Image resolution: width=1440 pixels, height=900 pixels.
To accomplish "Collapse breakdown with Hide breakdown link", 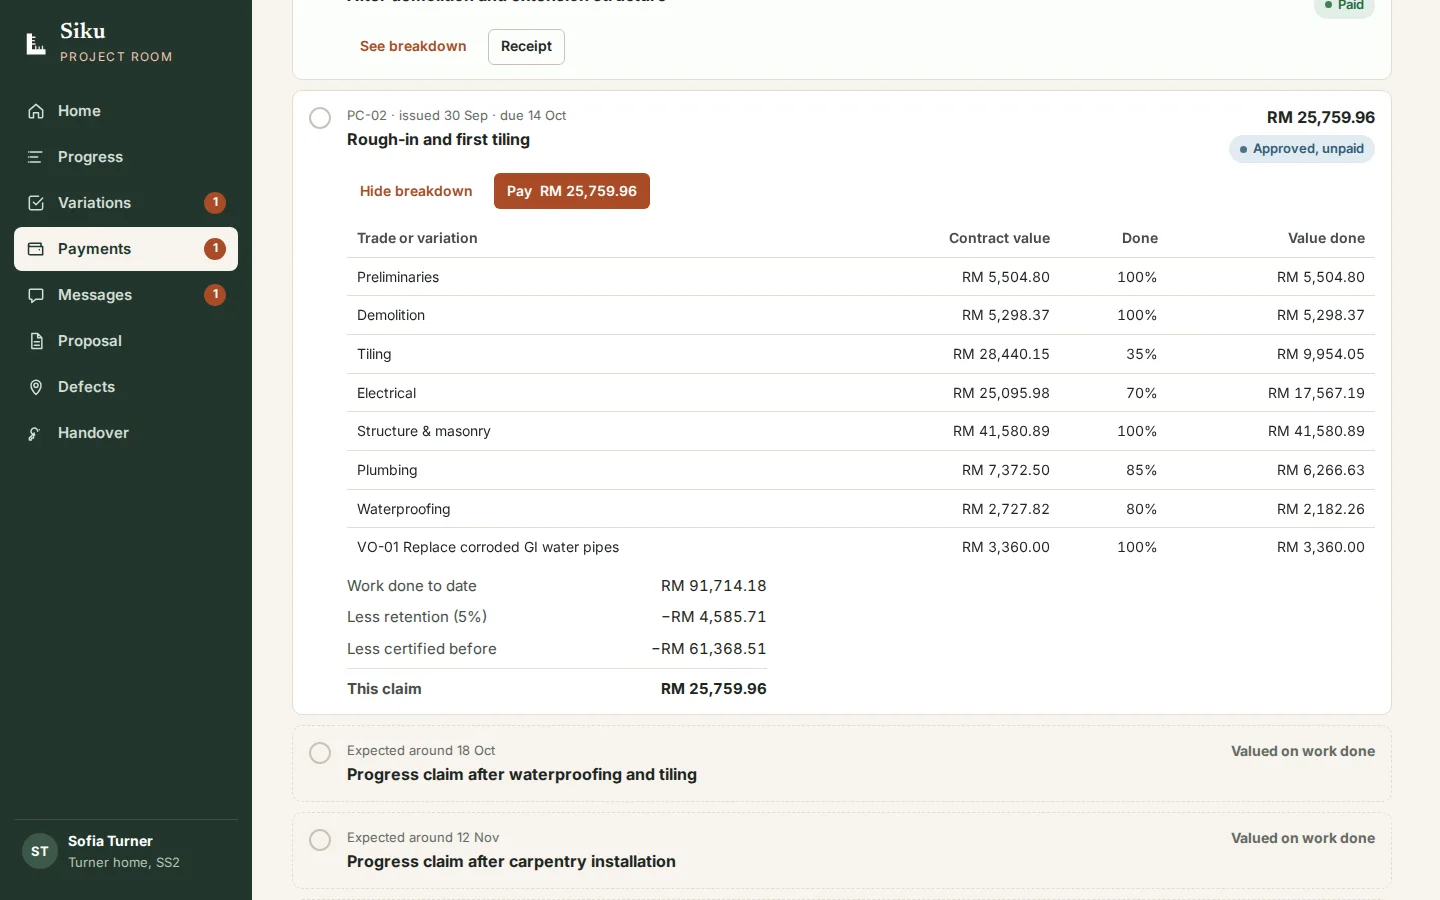I will tap(416, 191).
